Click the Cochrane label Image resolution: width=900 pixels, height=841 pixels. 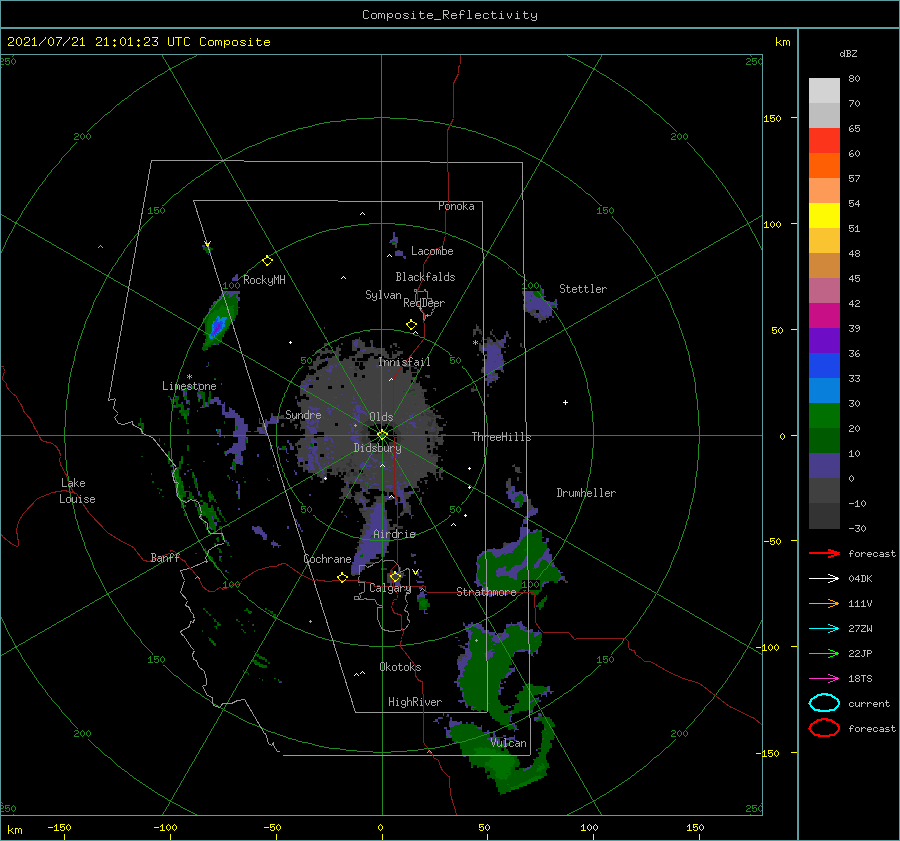pos(327,559)
